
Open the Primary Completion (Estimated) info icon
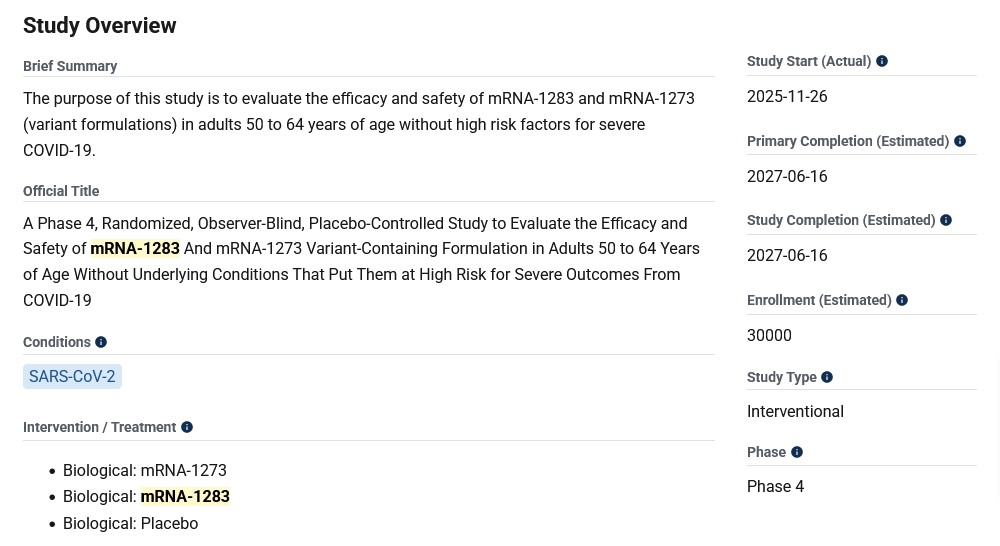pyautogui.click(x=960, y=141)
